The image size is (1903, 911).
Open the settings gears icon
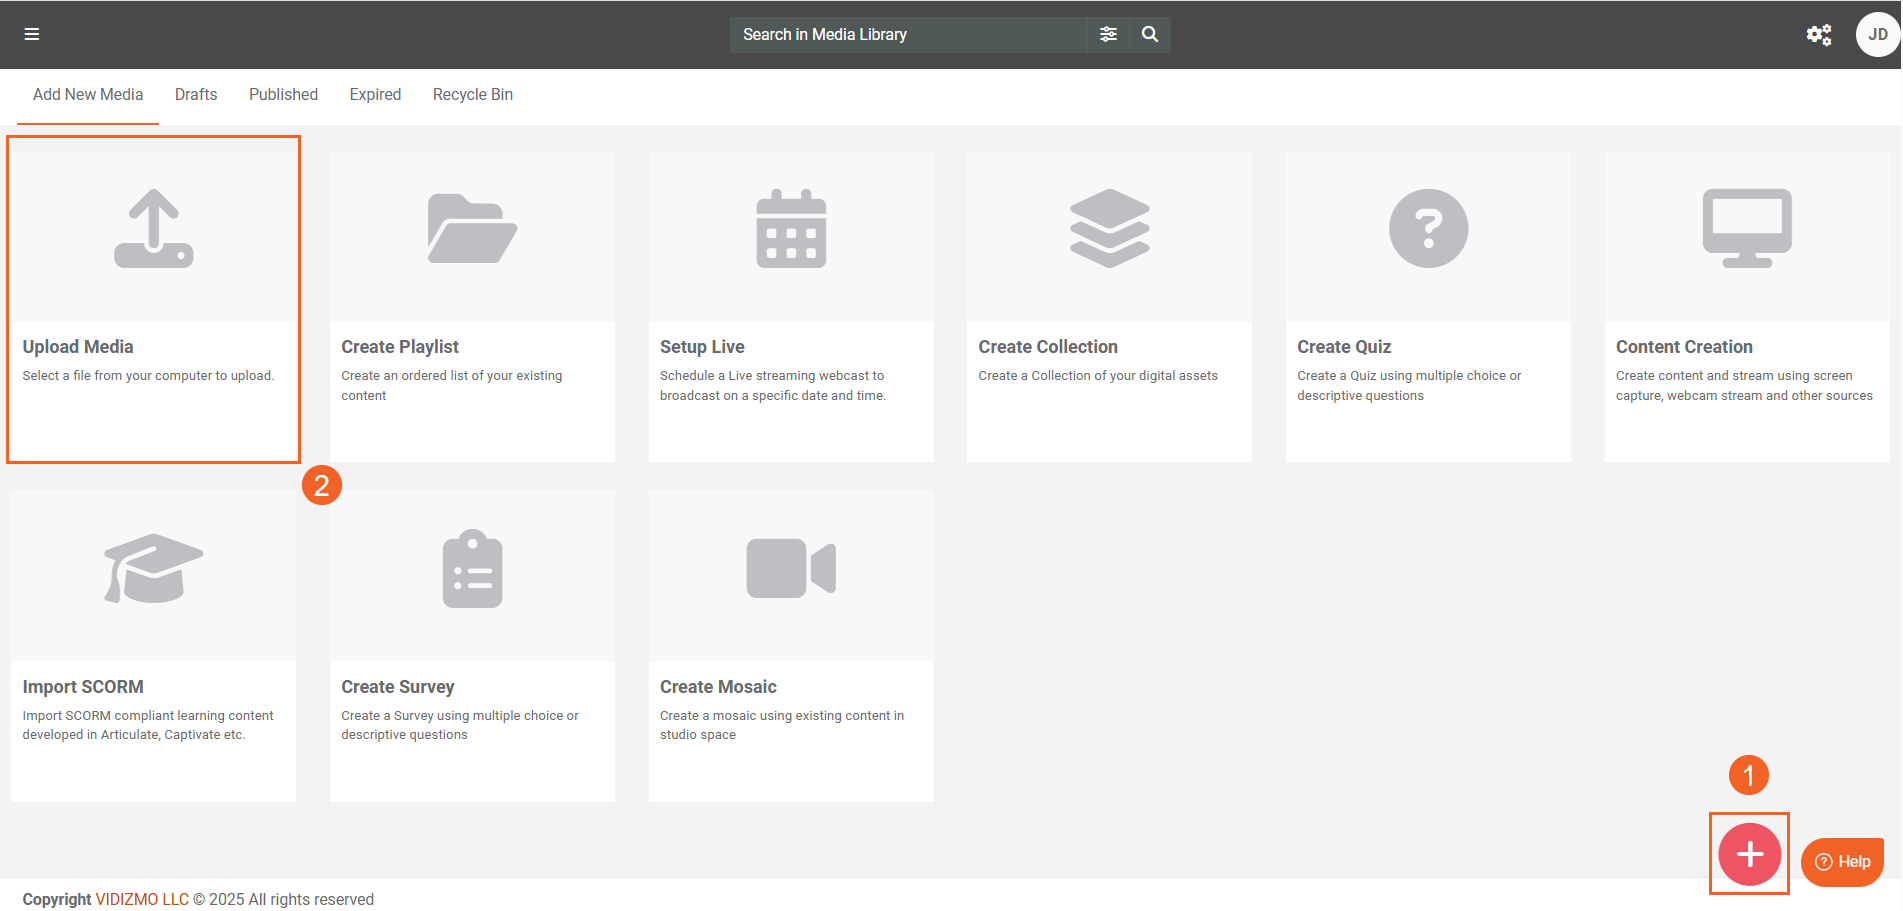1818,35
